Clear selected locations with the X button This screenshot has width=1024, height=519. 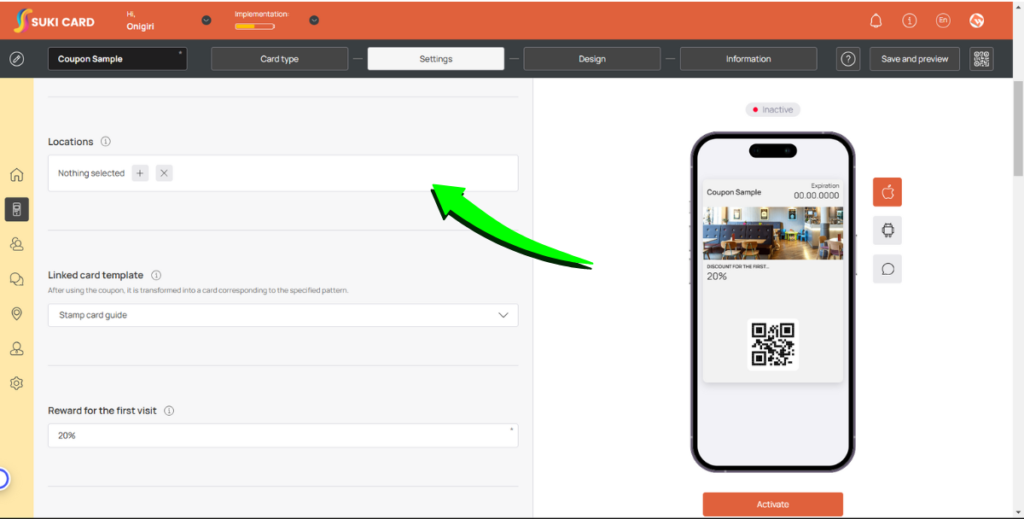pyautogui.click(x=165, y=173)
